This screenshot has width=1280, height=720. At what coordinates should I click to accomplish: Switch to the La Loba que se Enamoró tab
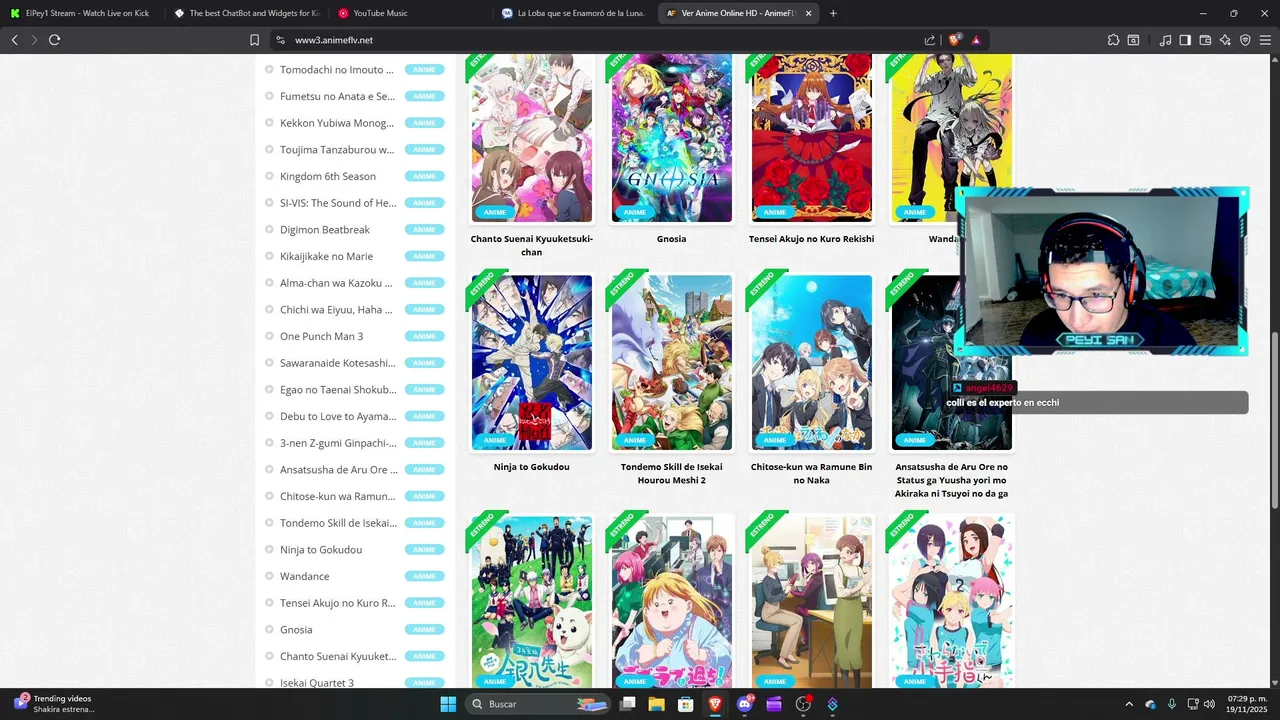click(x=575, y=13)
